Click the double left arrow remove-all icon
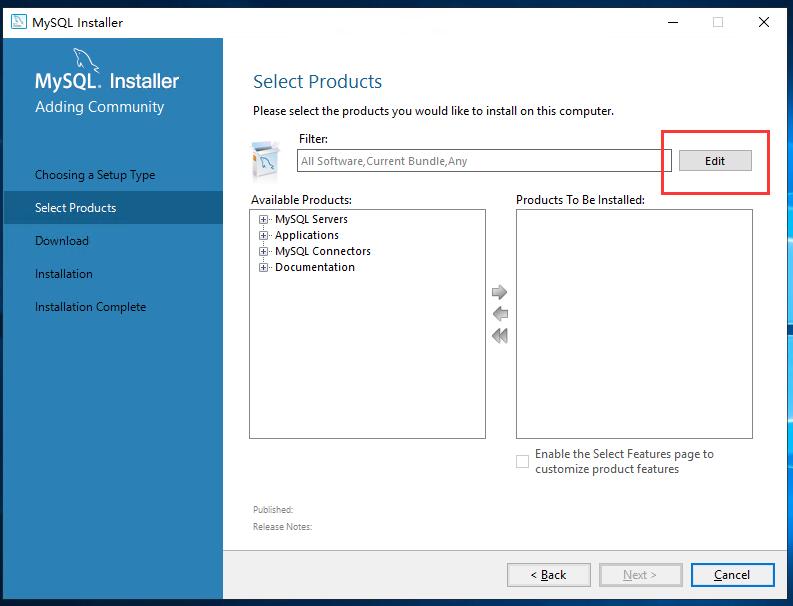The height and width of the screenshot is (606, 793). (x=500, y=336)
